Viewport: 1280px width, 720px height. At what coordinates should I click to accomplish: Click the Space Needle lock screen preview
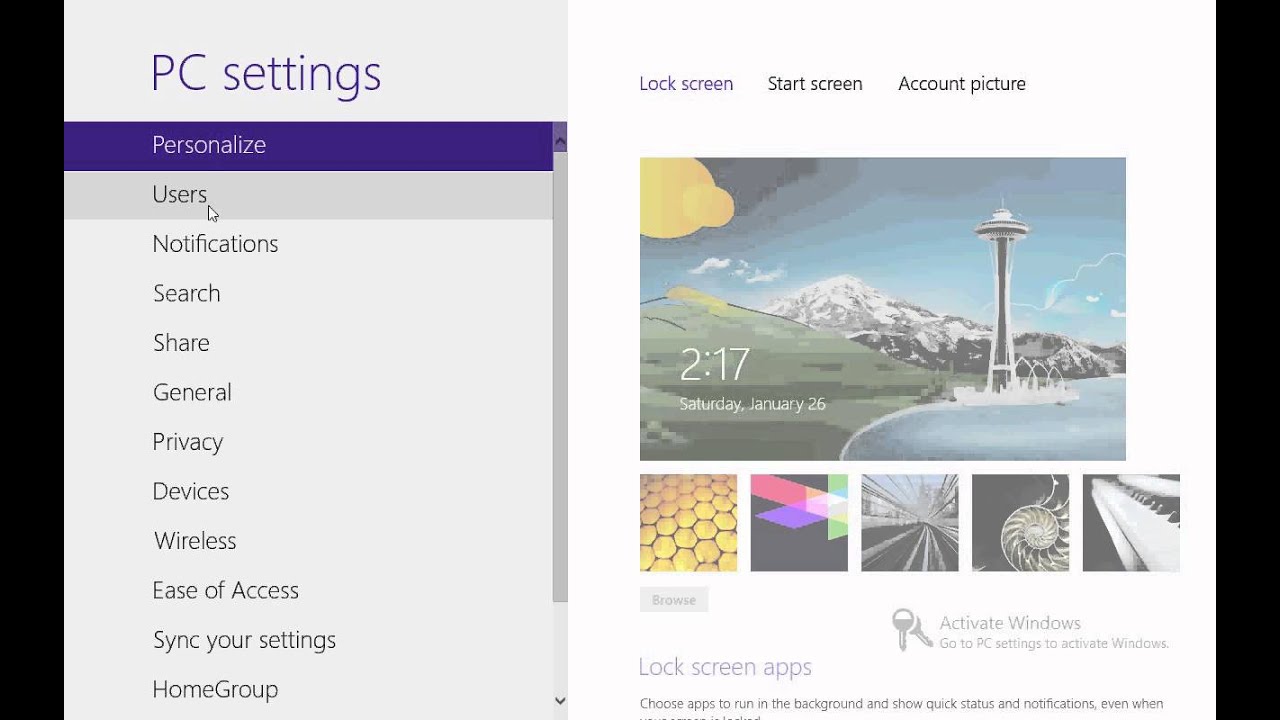(882, 308)
